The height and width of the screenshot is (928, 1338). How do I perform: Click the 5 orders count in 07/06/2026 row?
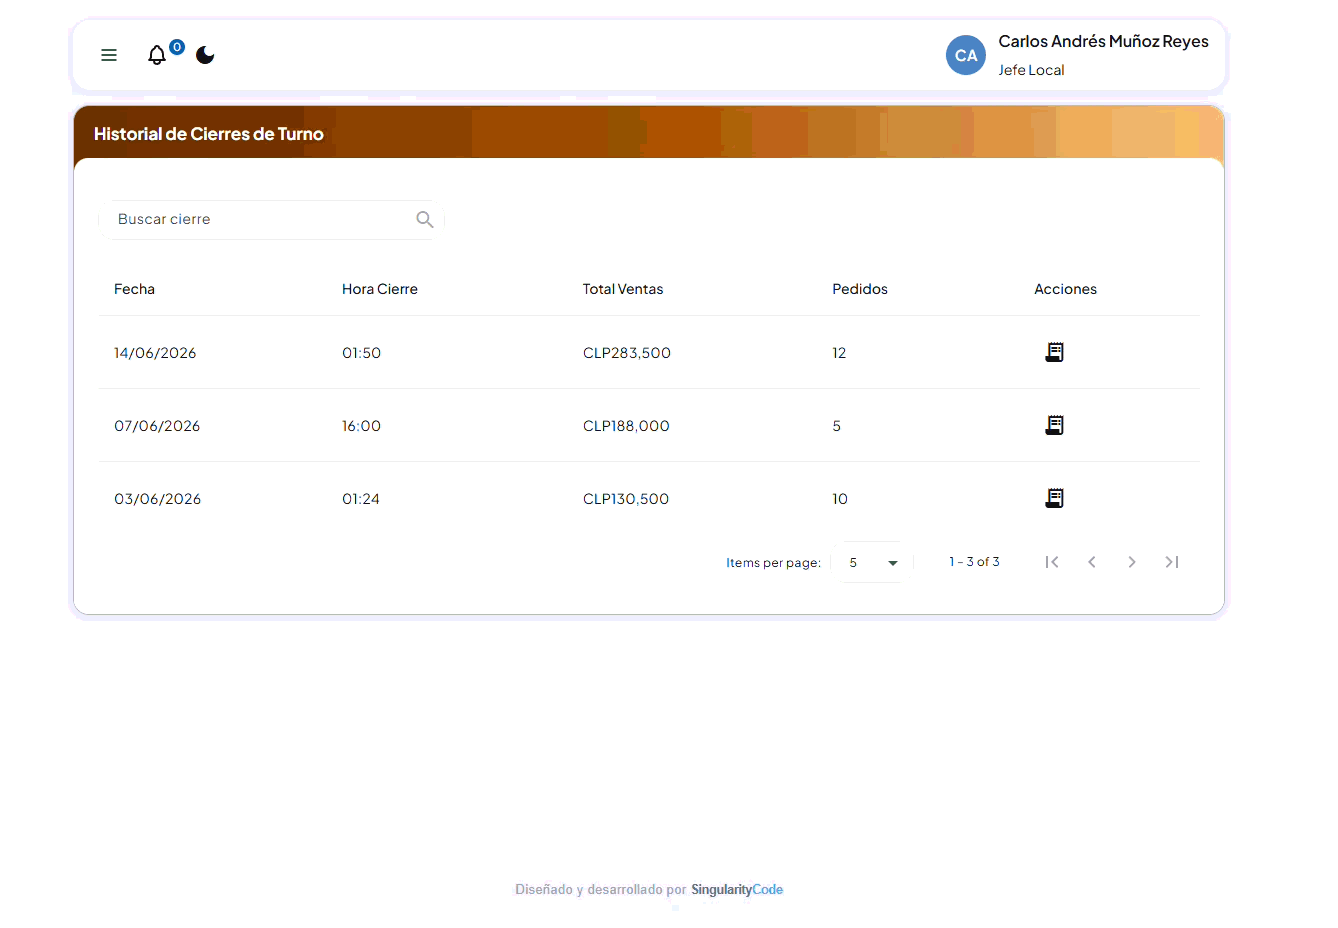[x=836, y=426]
